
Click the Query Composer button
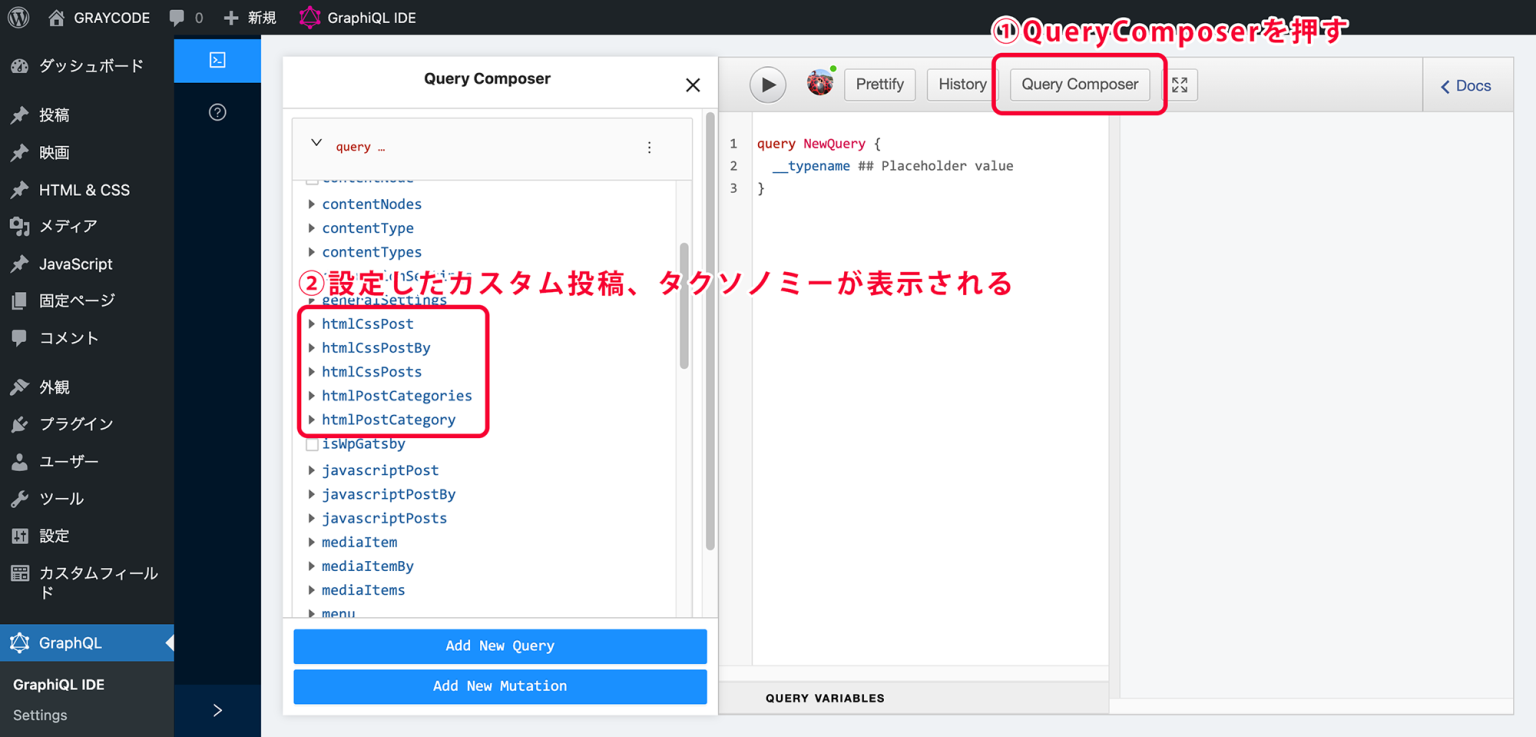pos(1080,84)
